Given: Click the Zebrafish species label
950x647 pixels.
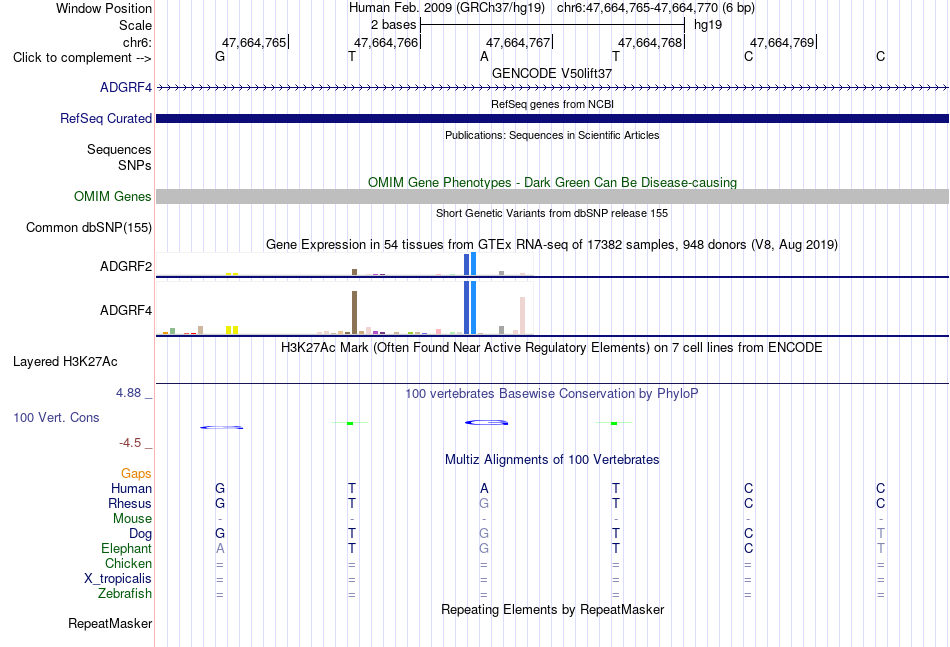Looking at the screenshot, I should 125,594.
